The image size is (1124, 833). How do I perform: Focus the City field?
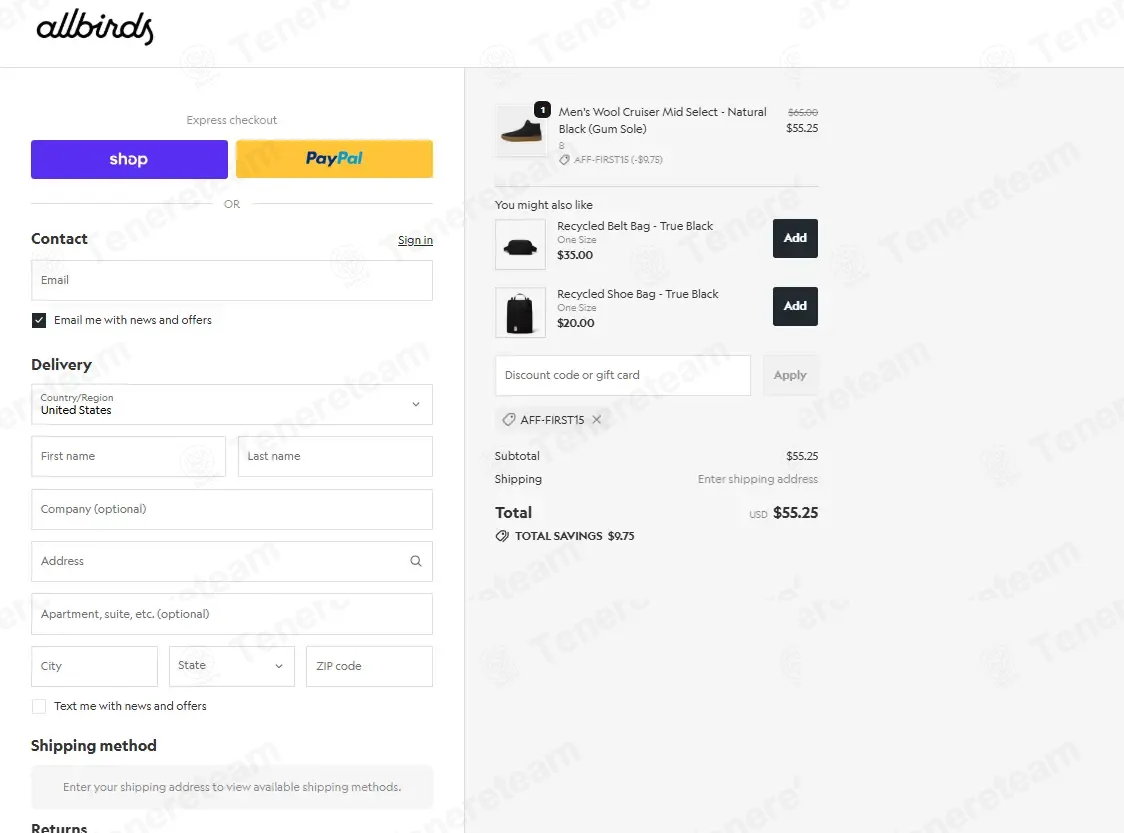pos(94,666)
